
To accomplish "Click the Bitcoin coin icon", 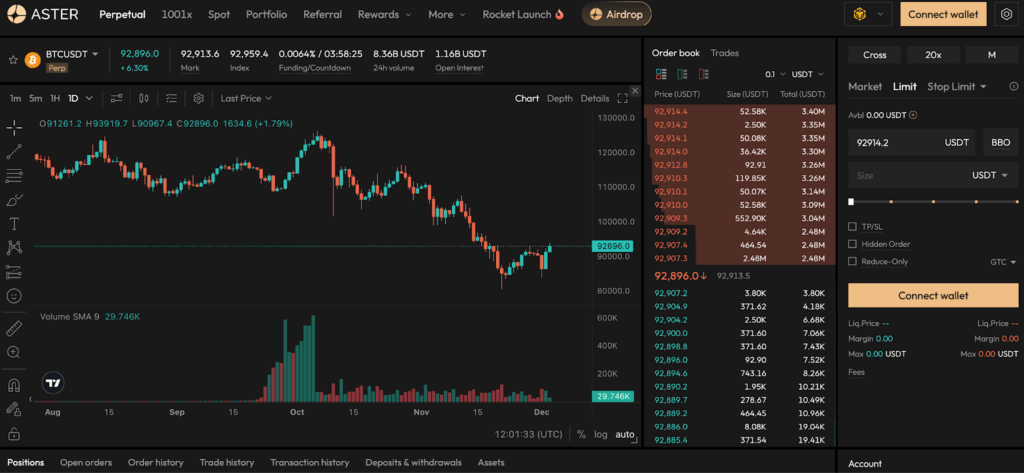I will click(33, 59).
